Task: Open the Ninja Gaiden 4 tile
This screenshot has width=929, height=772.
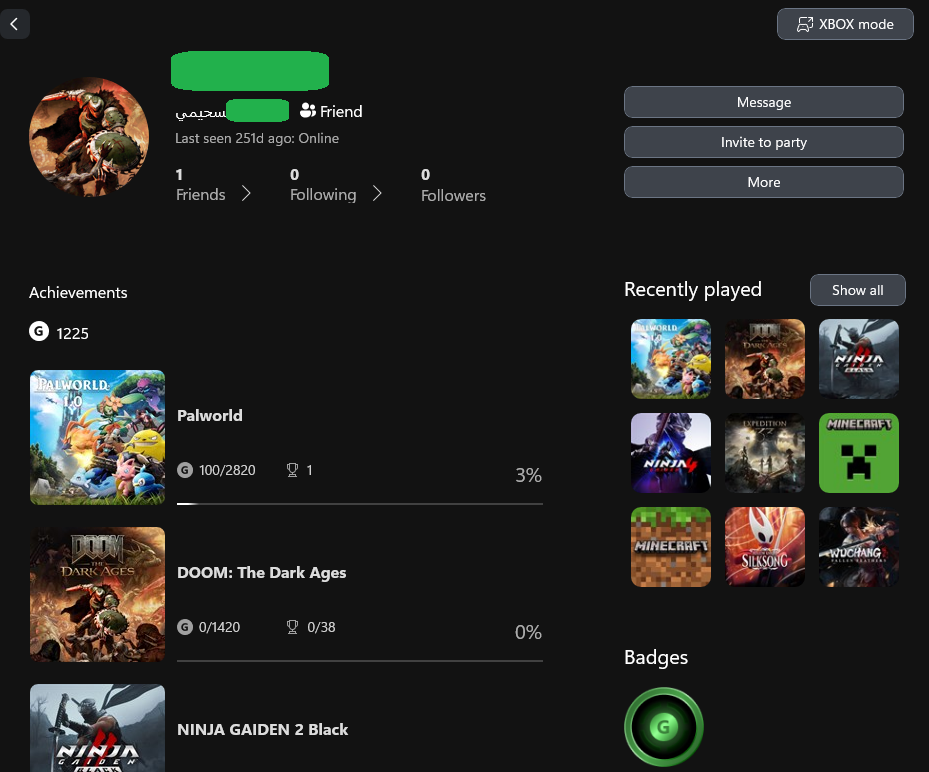Action: click(671, 453)
